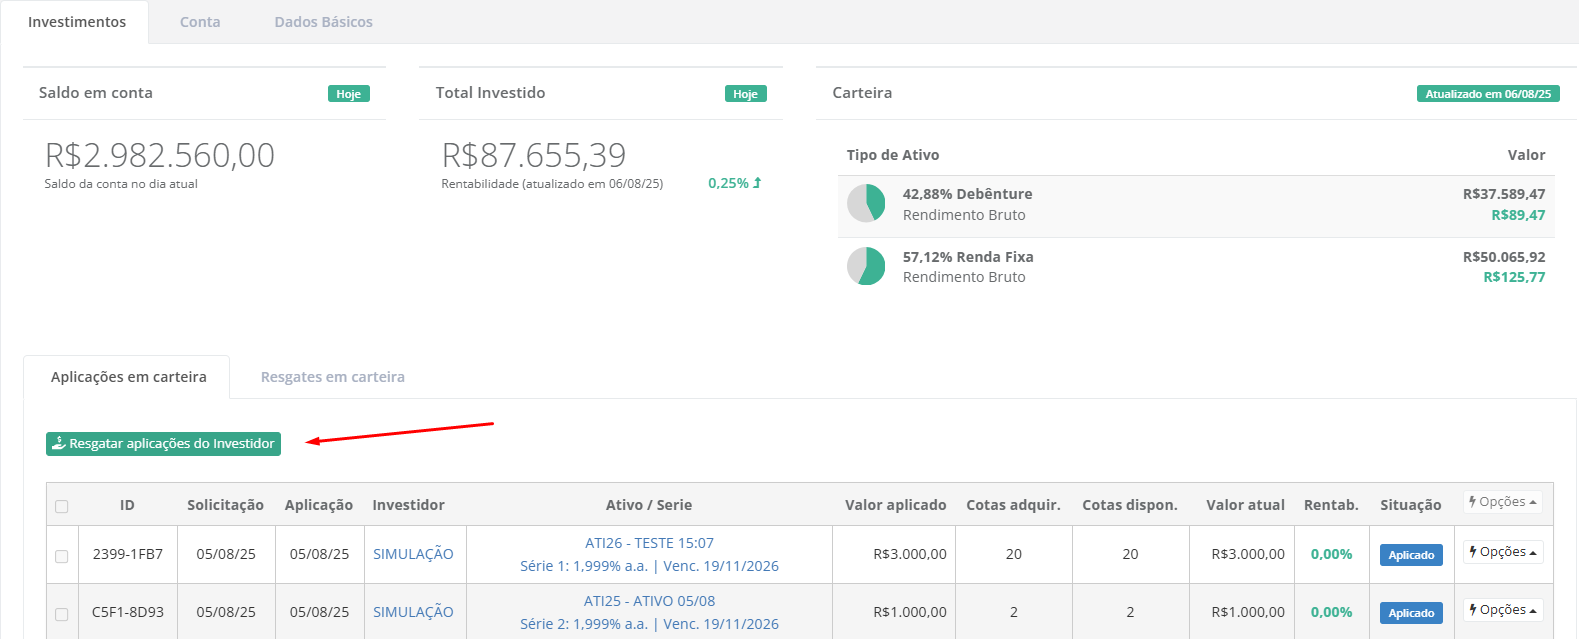Check the box for row C5F1-8D93

pyautogui.click(x=62, y=614)
